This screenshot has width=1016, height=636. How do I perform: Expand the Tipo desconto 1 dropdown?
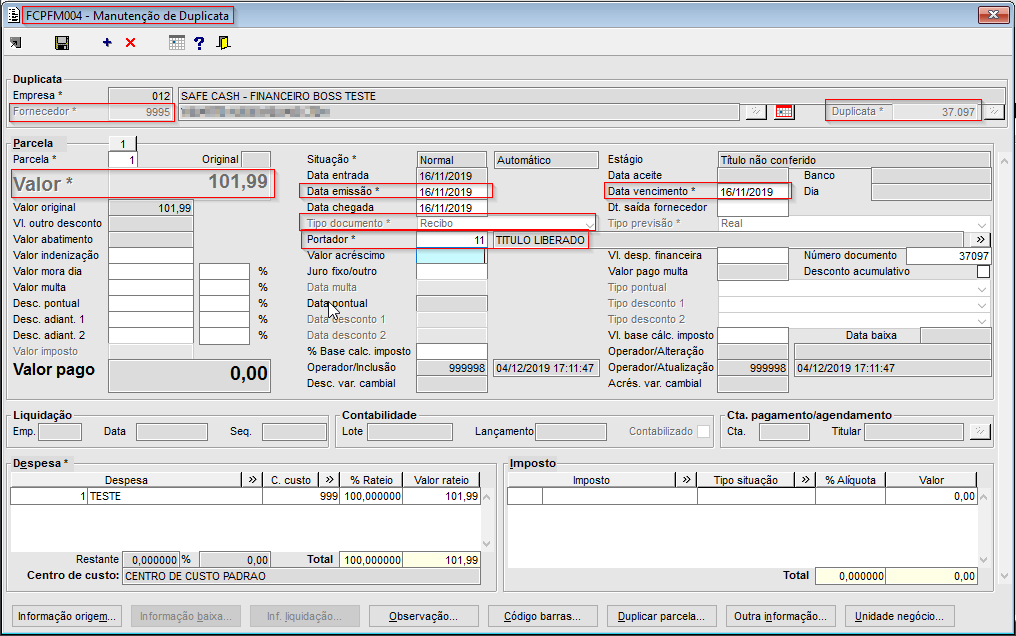point(983,304)
